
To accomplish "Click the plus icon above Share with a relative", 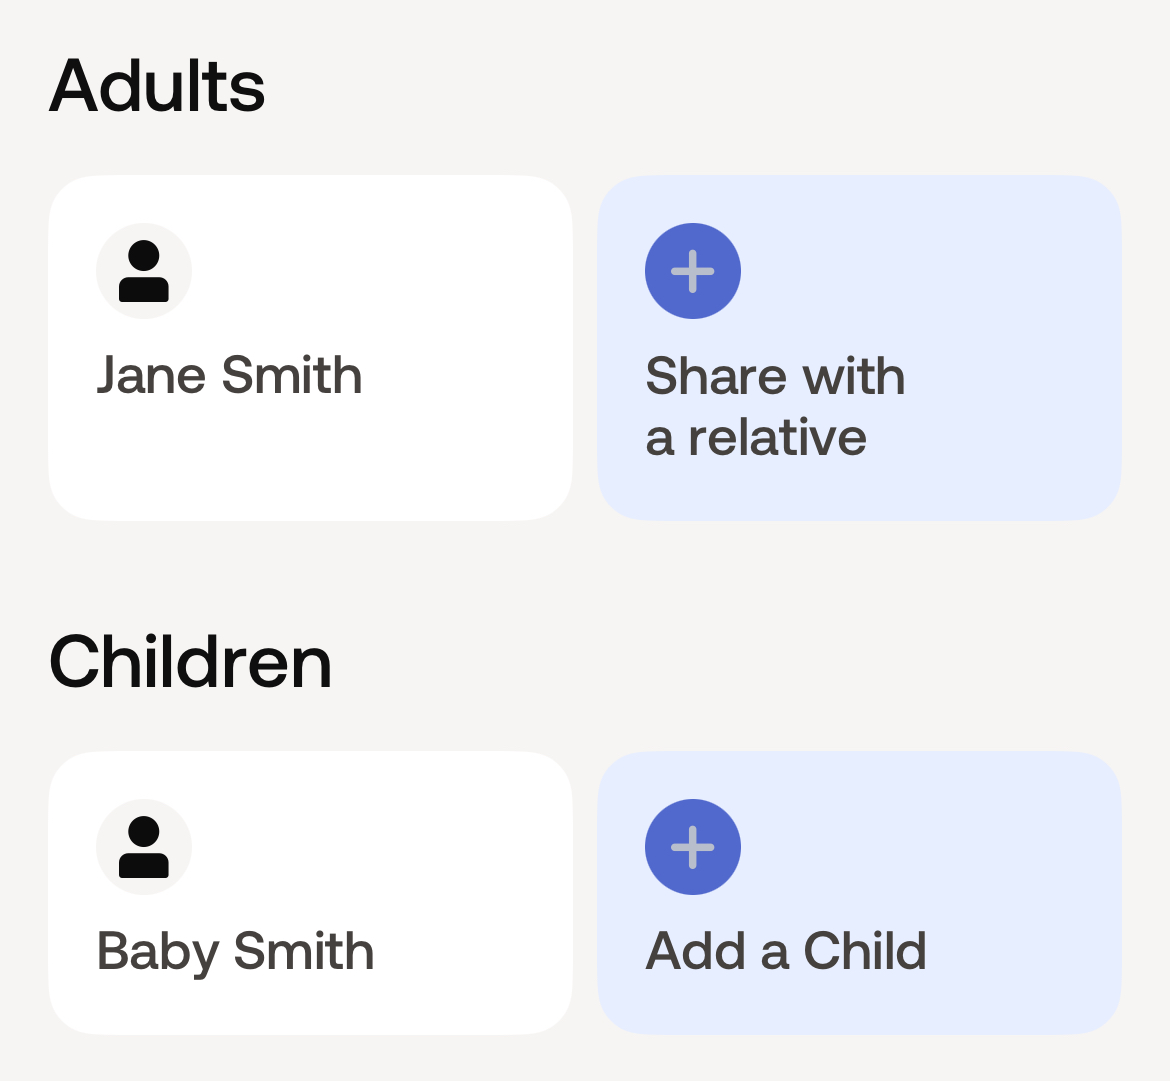I will click(x=692, y=271).
